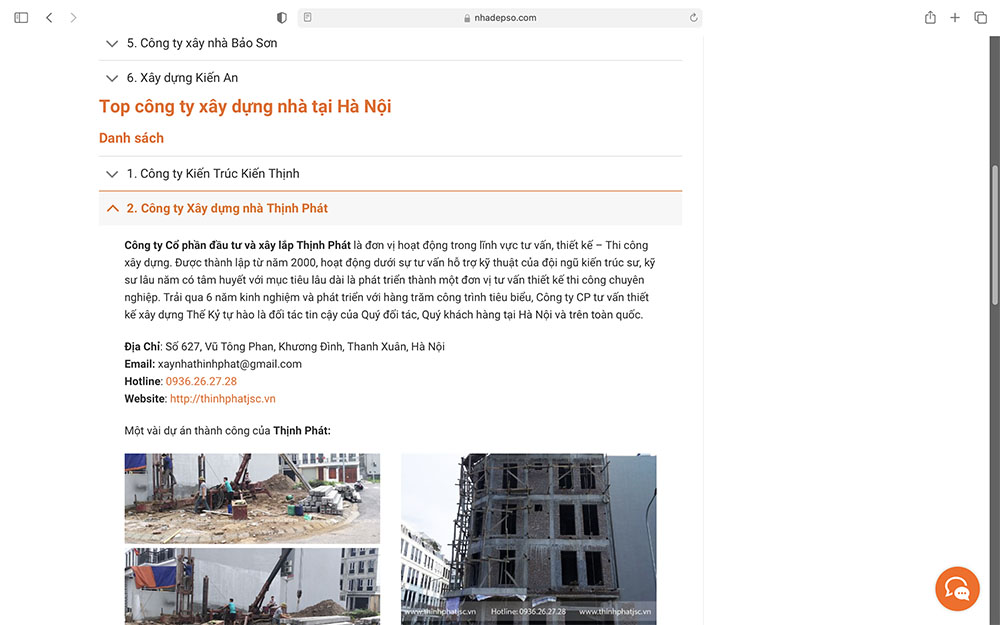Expand chevron for Công ty xây nhà Bảo Sơn
Screen dimensions: 1000x625
pyautogui.click(x=112, y=43)
